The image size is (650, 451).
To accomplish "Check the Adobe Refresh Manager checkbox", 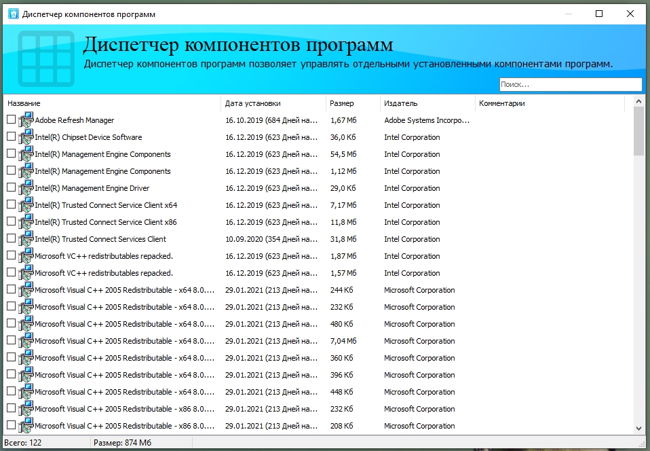I will tap(11, 120).
